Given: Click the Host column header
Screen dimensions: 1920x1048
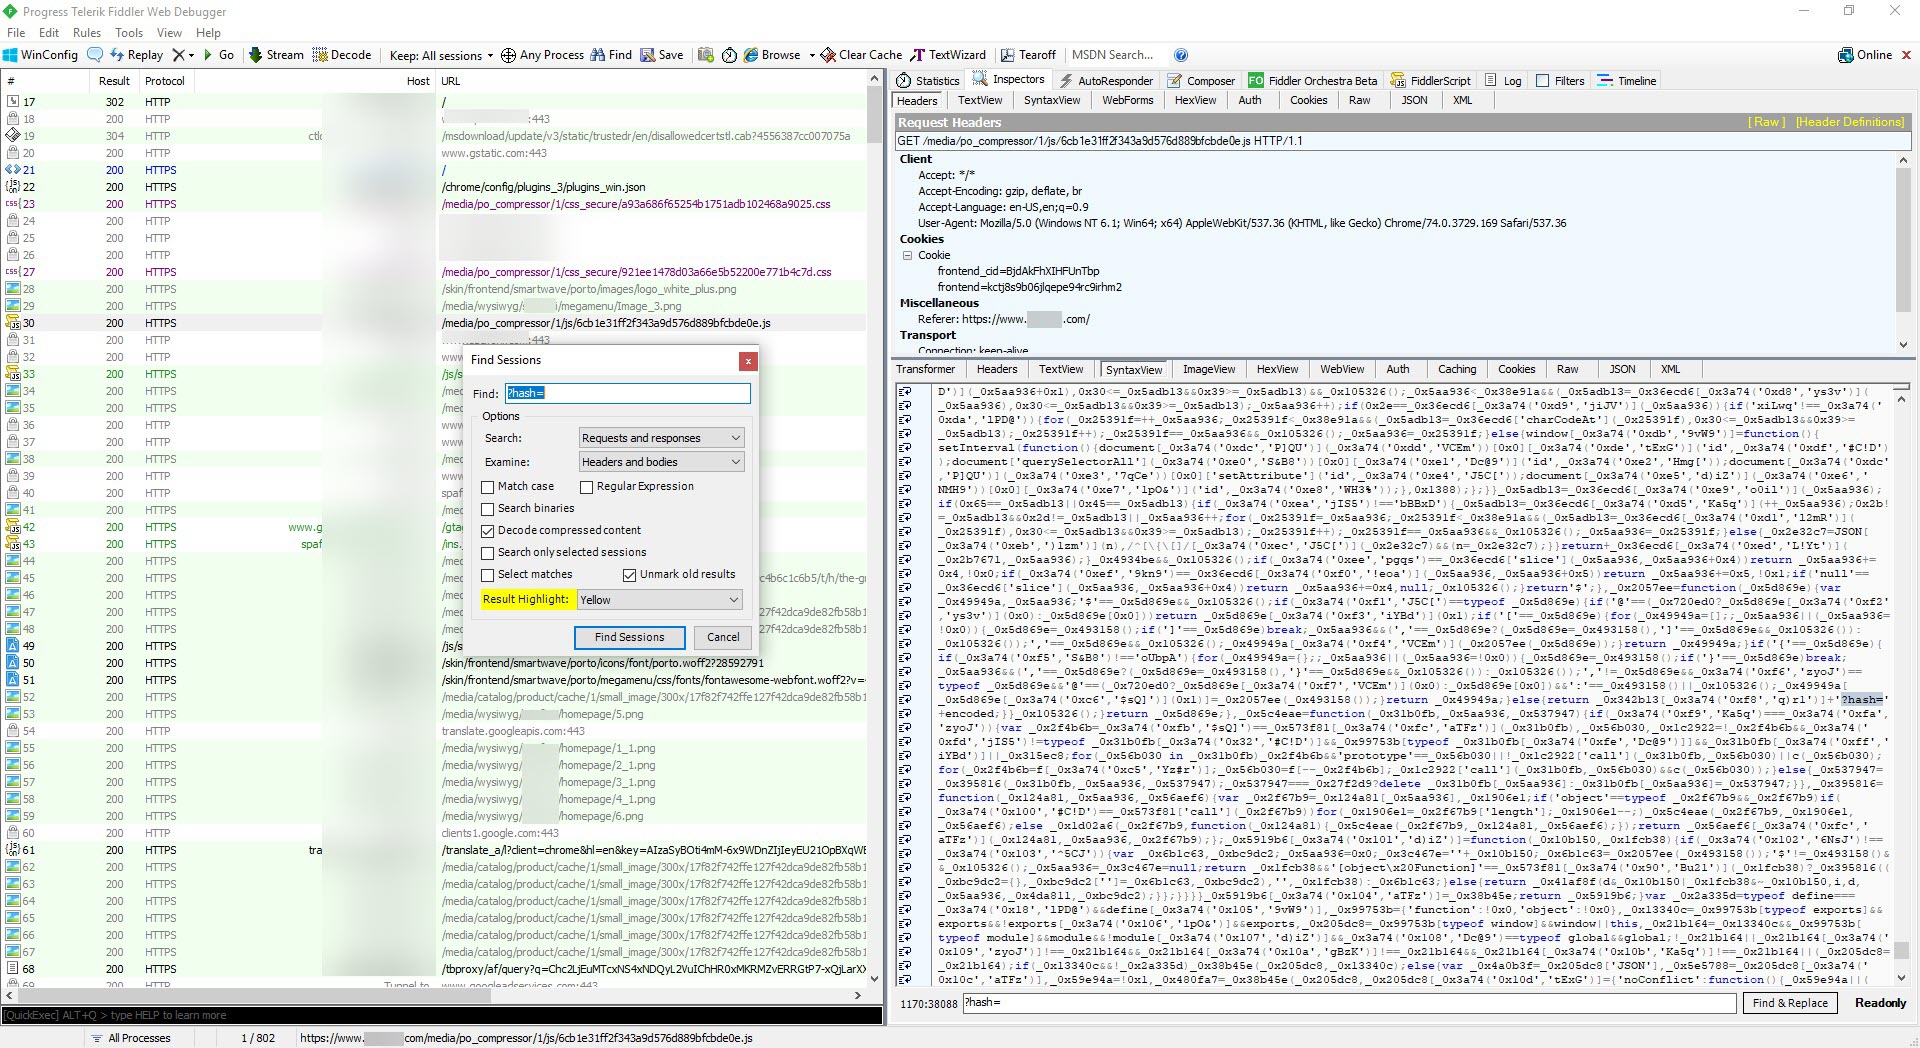Looking at the screenshot, I should pyautogui.click(x=314, y=81).
